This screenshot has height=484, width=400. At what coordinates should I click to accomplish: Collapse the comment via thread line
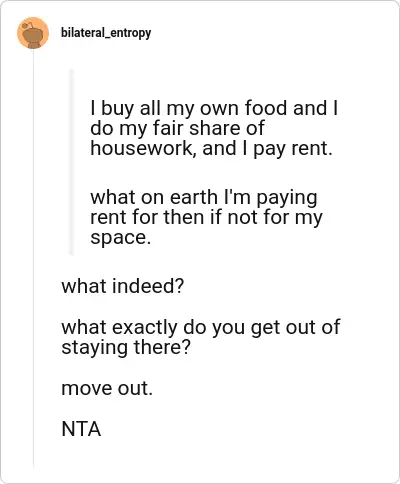point(33,258)
